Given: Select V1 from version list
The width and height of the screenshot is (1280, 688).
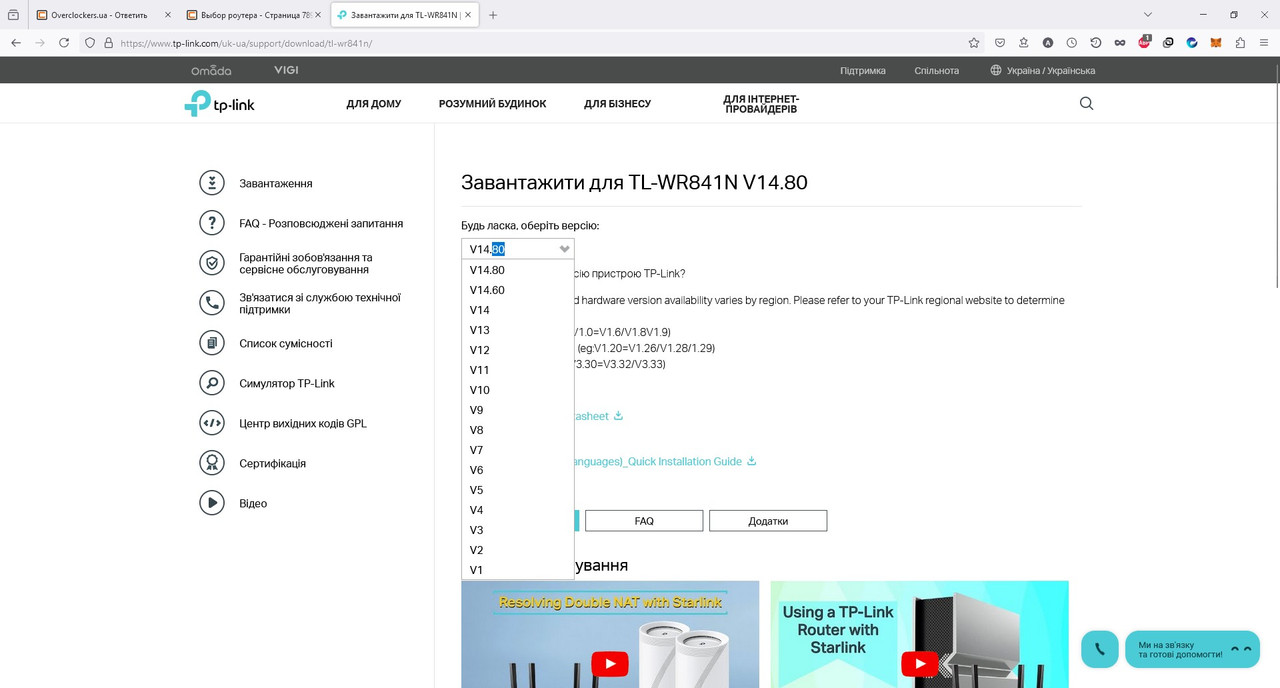Looking at the screenshot, I should (518, 570).
